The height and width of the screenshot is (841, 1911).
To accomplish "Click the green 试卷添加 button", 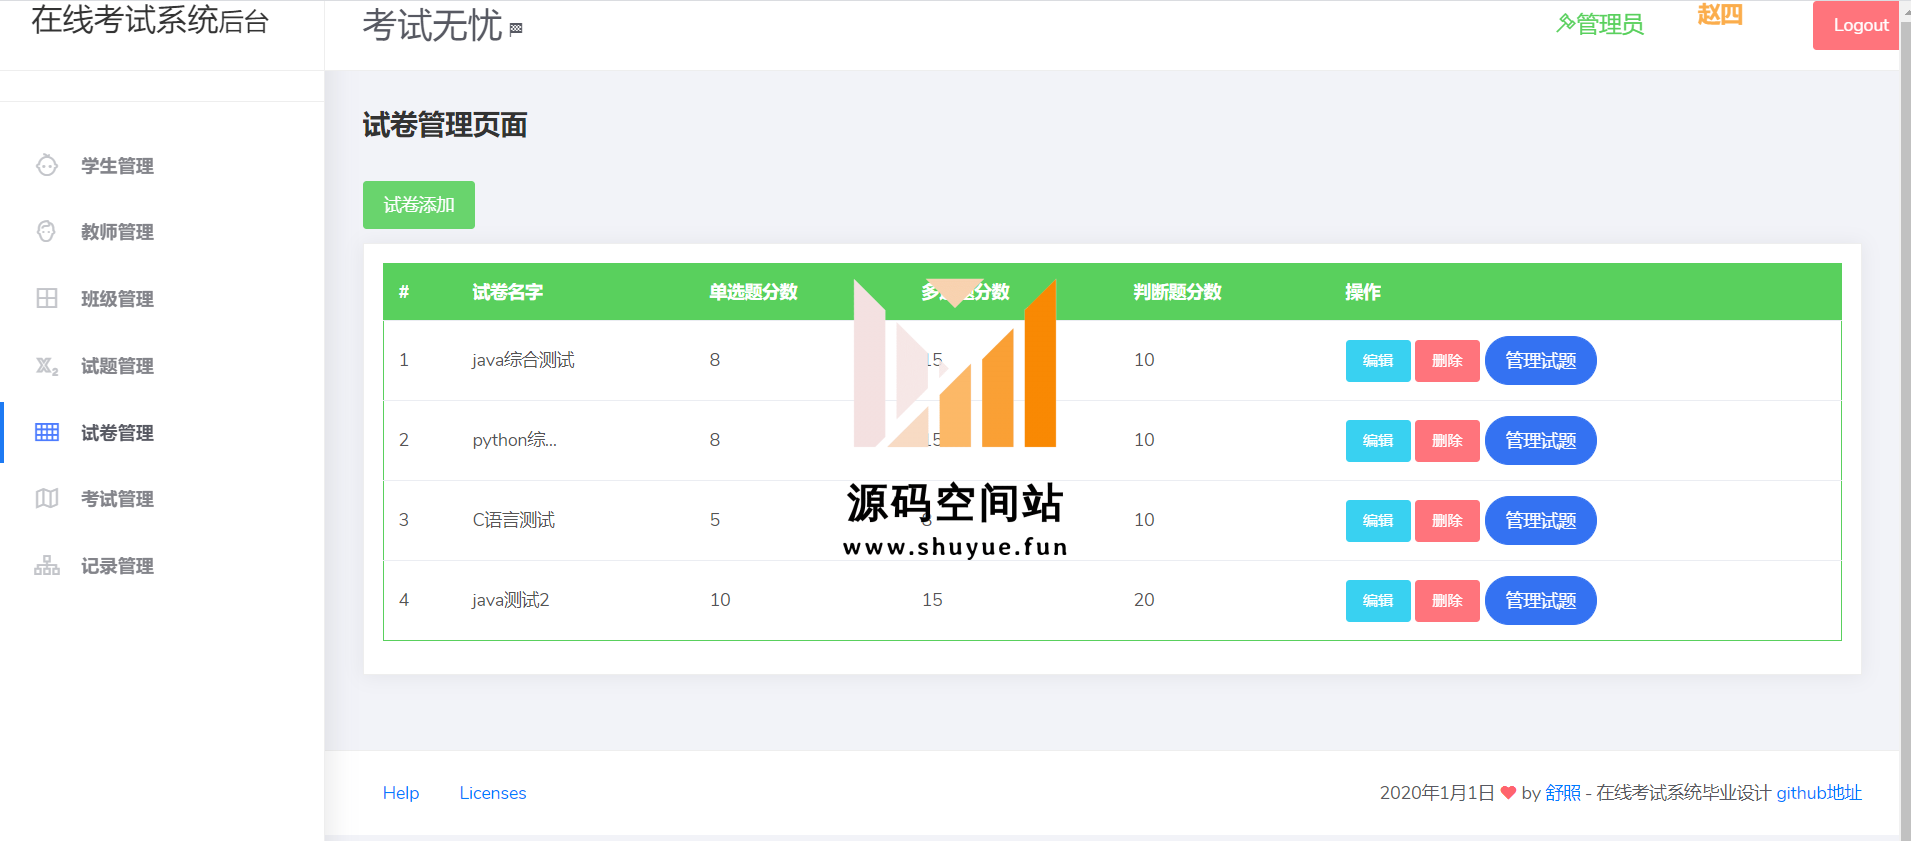I will [418, 205].
